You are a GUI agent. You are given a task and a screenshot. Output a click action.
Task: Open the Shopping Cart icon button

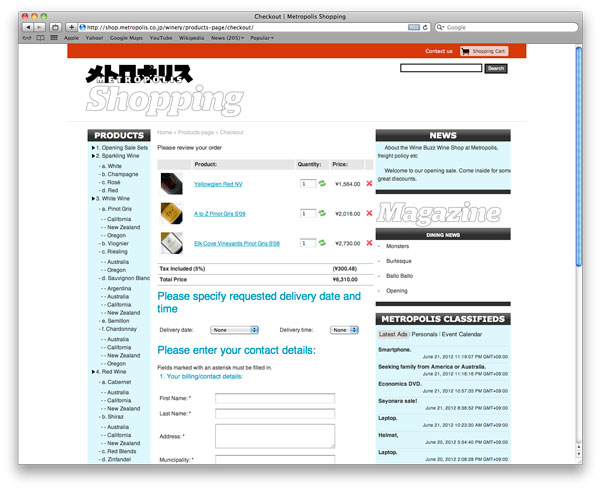click(x=484, y=51)
